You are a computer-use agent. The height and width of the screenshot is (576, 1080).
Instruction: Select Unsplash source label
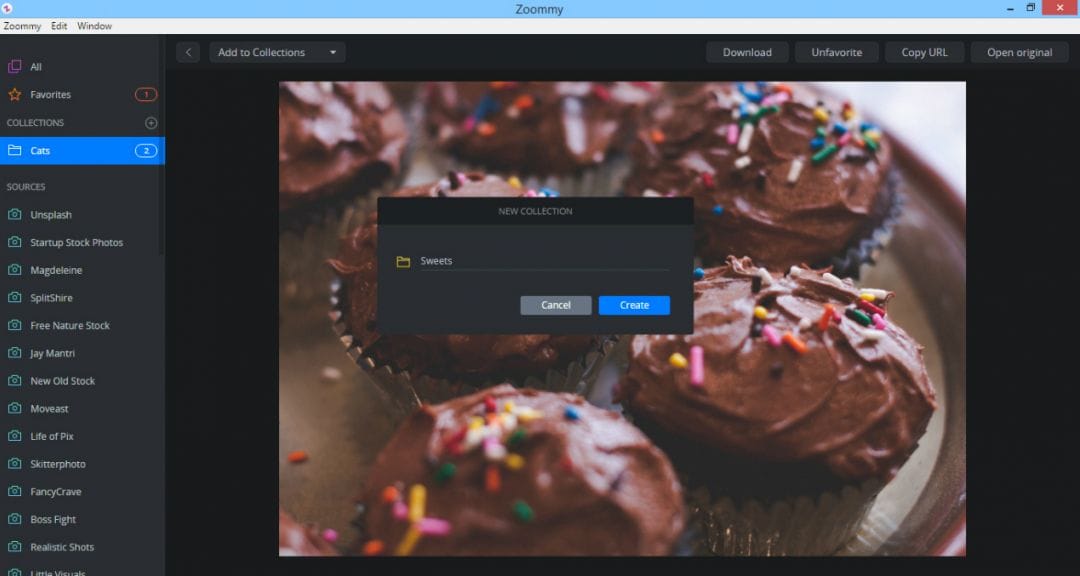pos(51,214)
